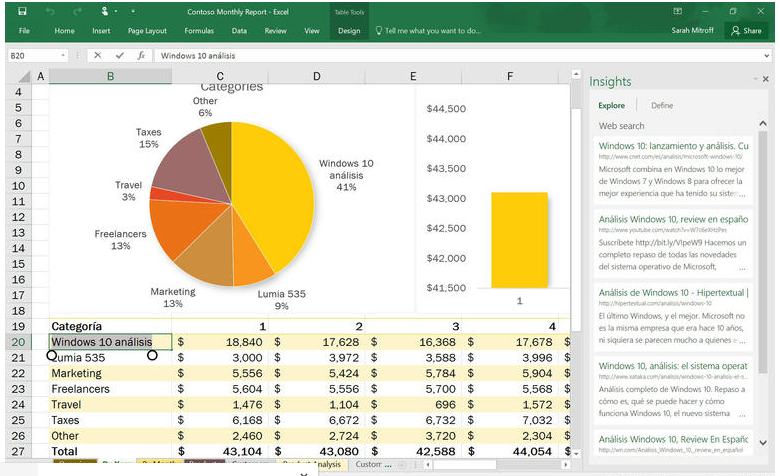This screenshot has height=476, width=780.
Task: Click the Lumia 535 cell
Action: pos(110,358)
